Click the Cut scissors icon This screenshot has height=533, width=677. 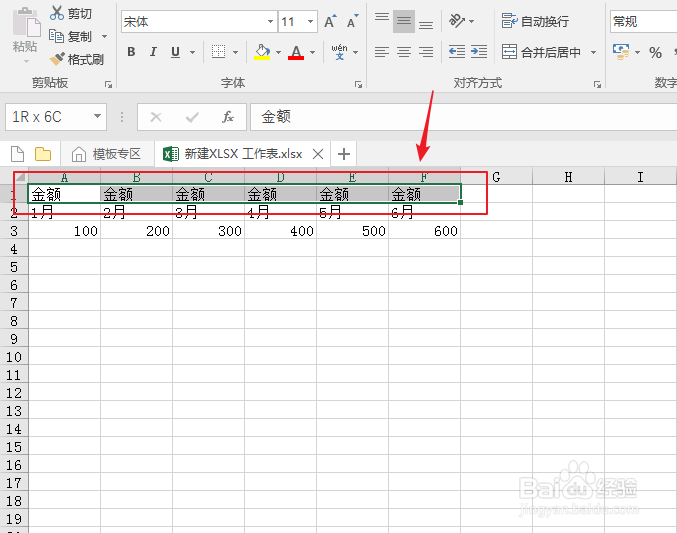click(57, 13)
